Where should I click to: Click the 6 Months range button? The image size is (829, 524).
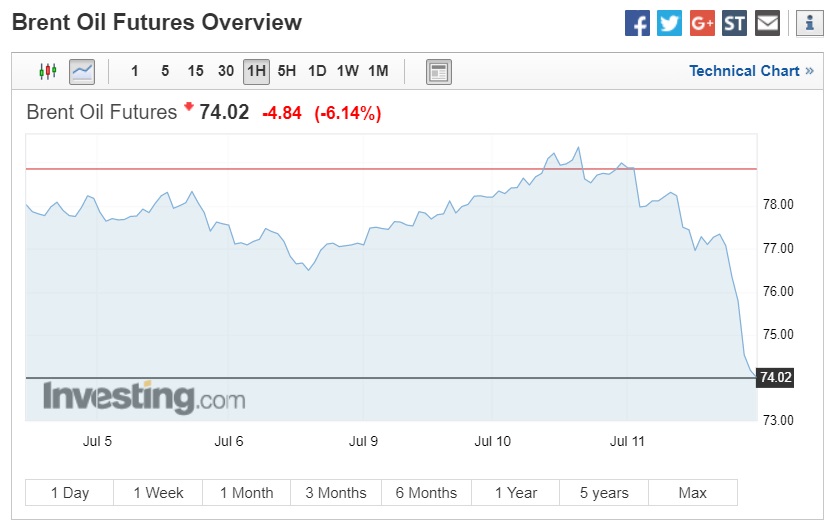point(426,493)
